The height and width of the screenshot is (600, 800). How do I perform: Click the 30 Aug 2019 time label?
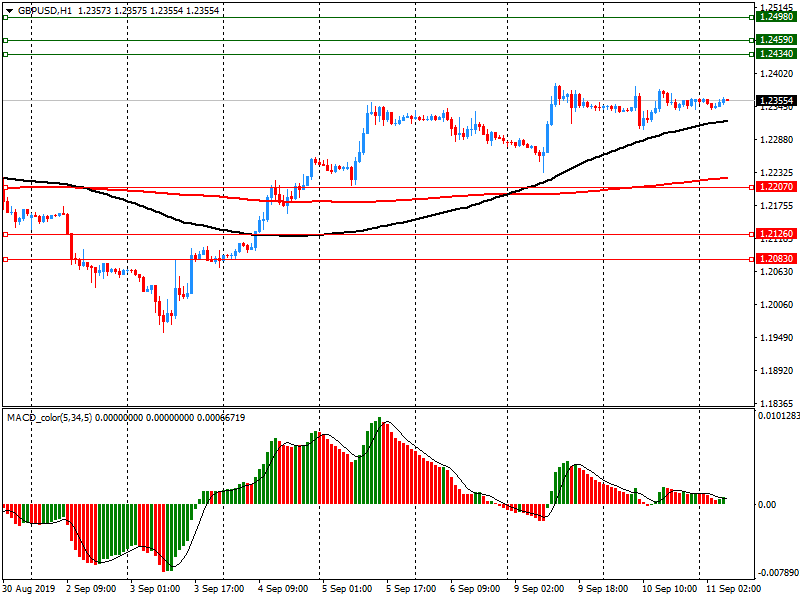click(31, 589)
